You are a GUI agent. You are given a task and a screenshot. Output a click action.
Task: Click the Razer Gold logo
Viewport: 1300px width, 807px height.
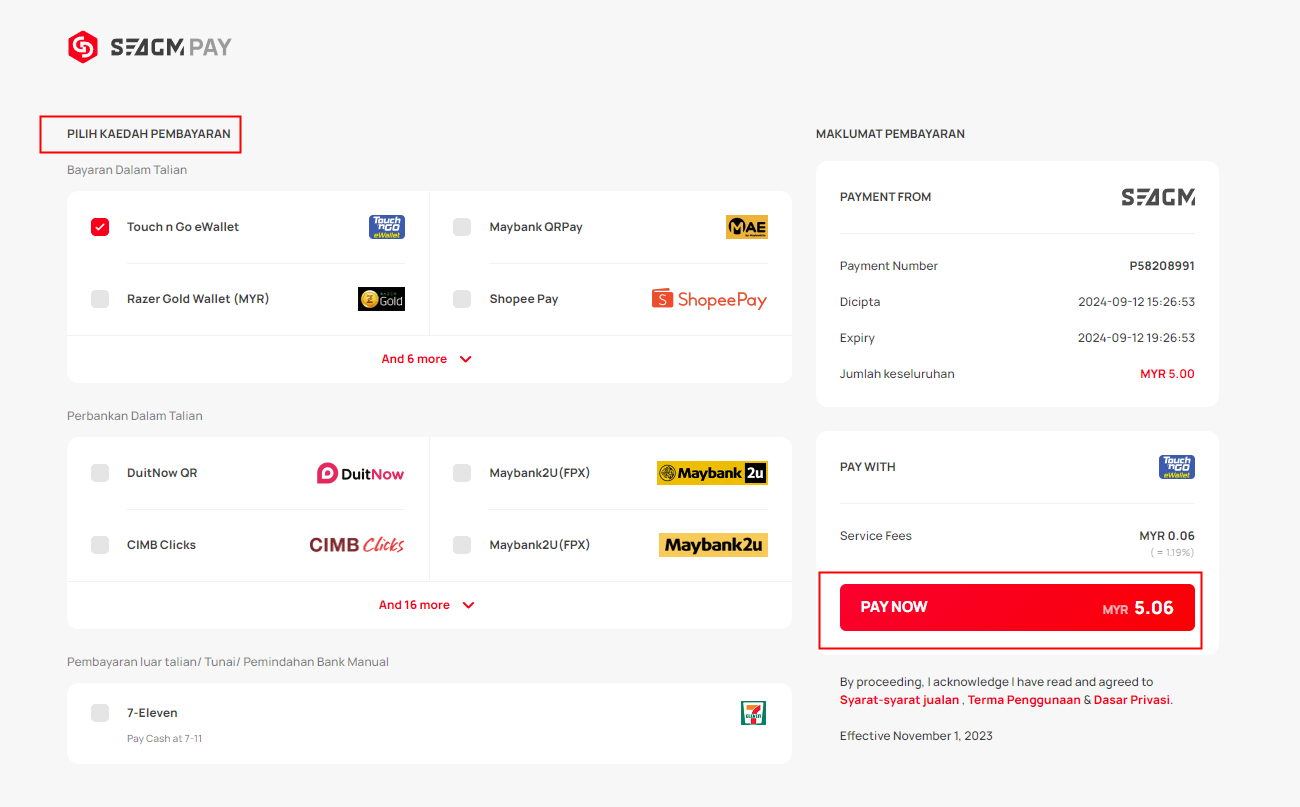(x=381, y=299)
